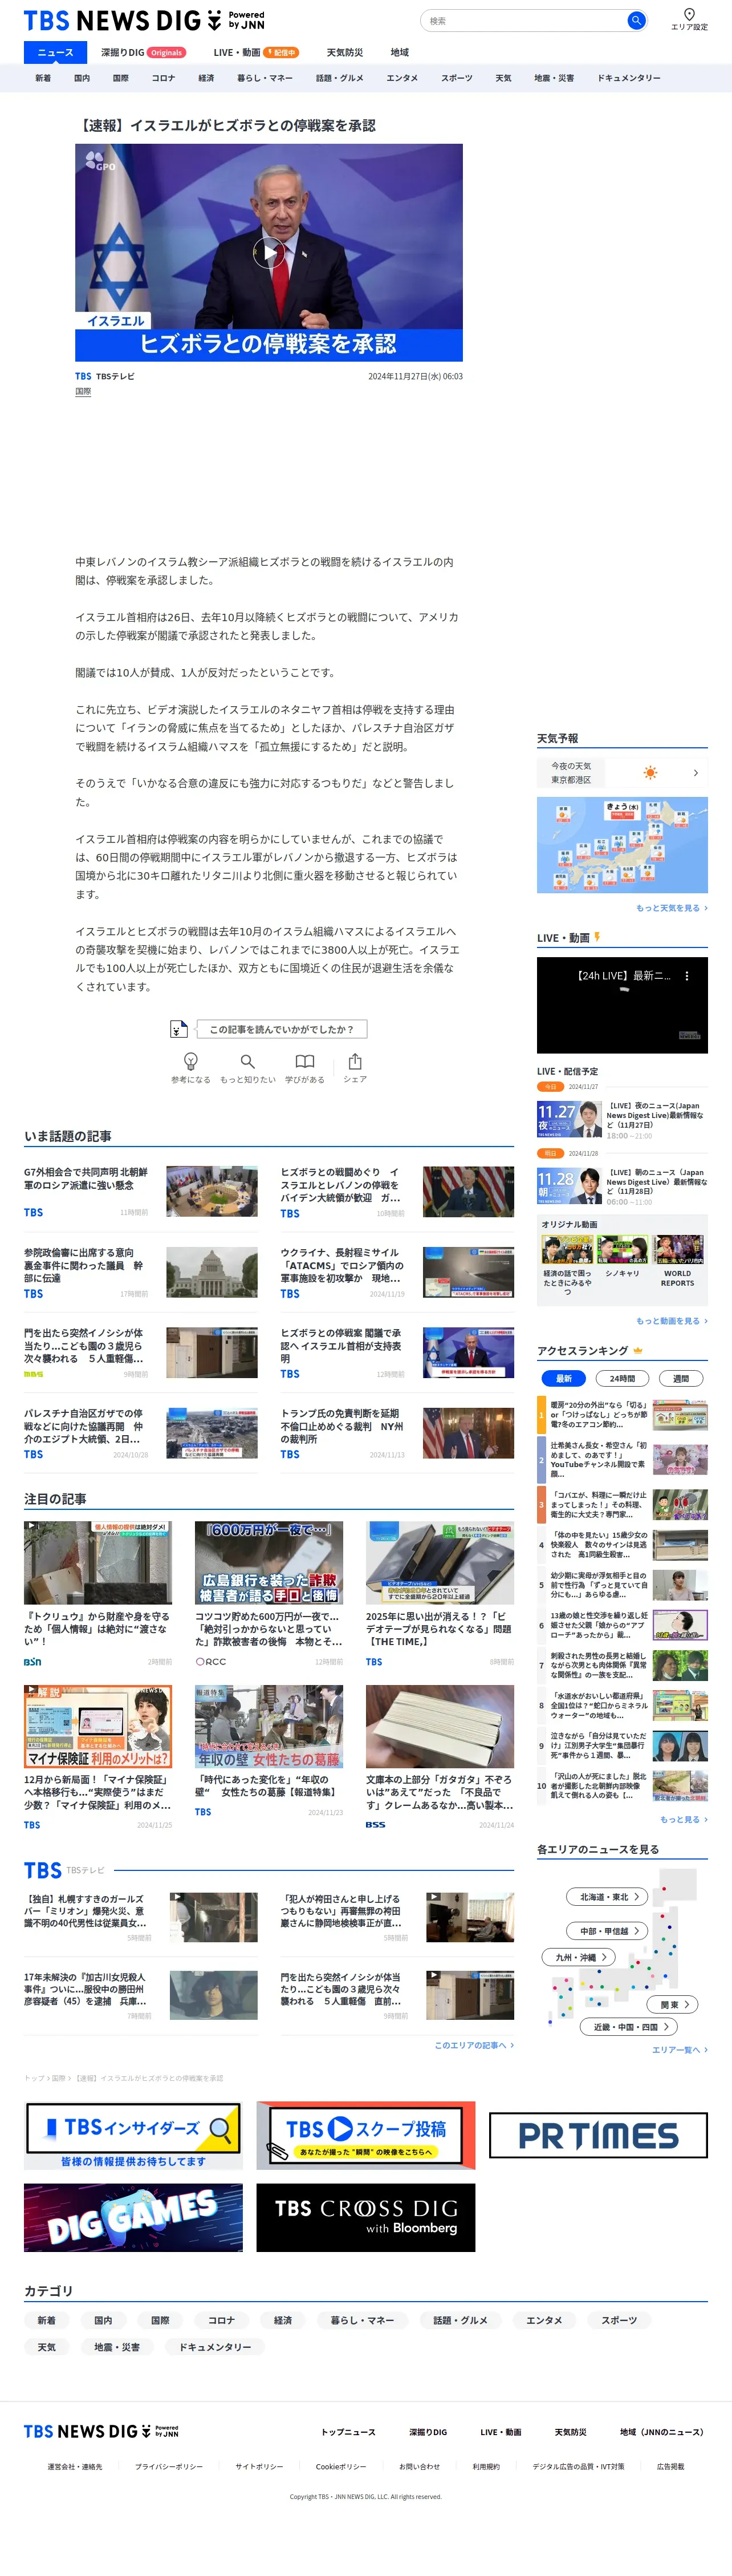Open the Japan weather forecast map
Screen dimensions: 732x2576
click(622, 844)
